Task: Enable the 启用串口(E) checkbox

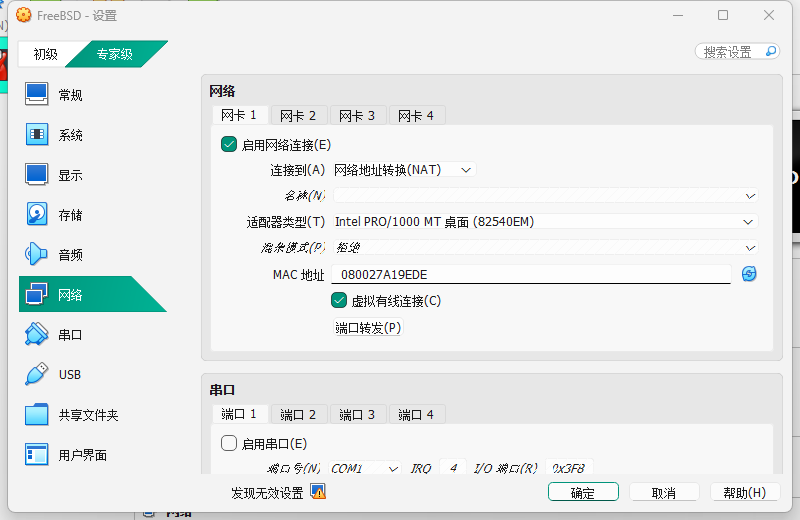Action: (229, 443)
